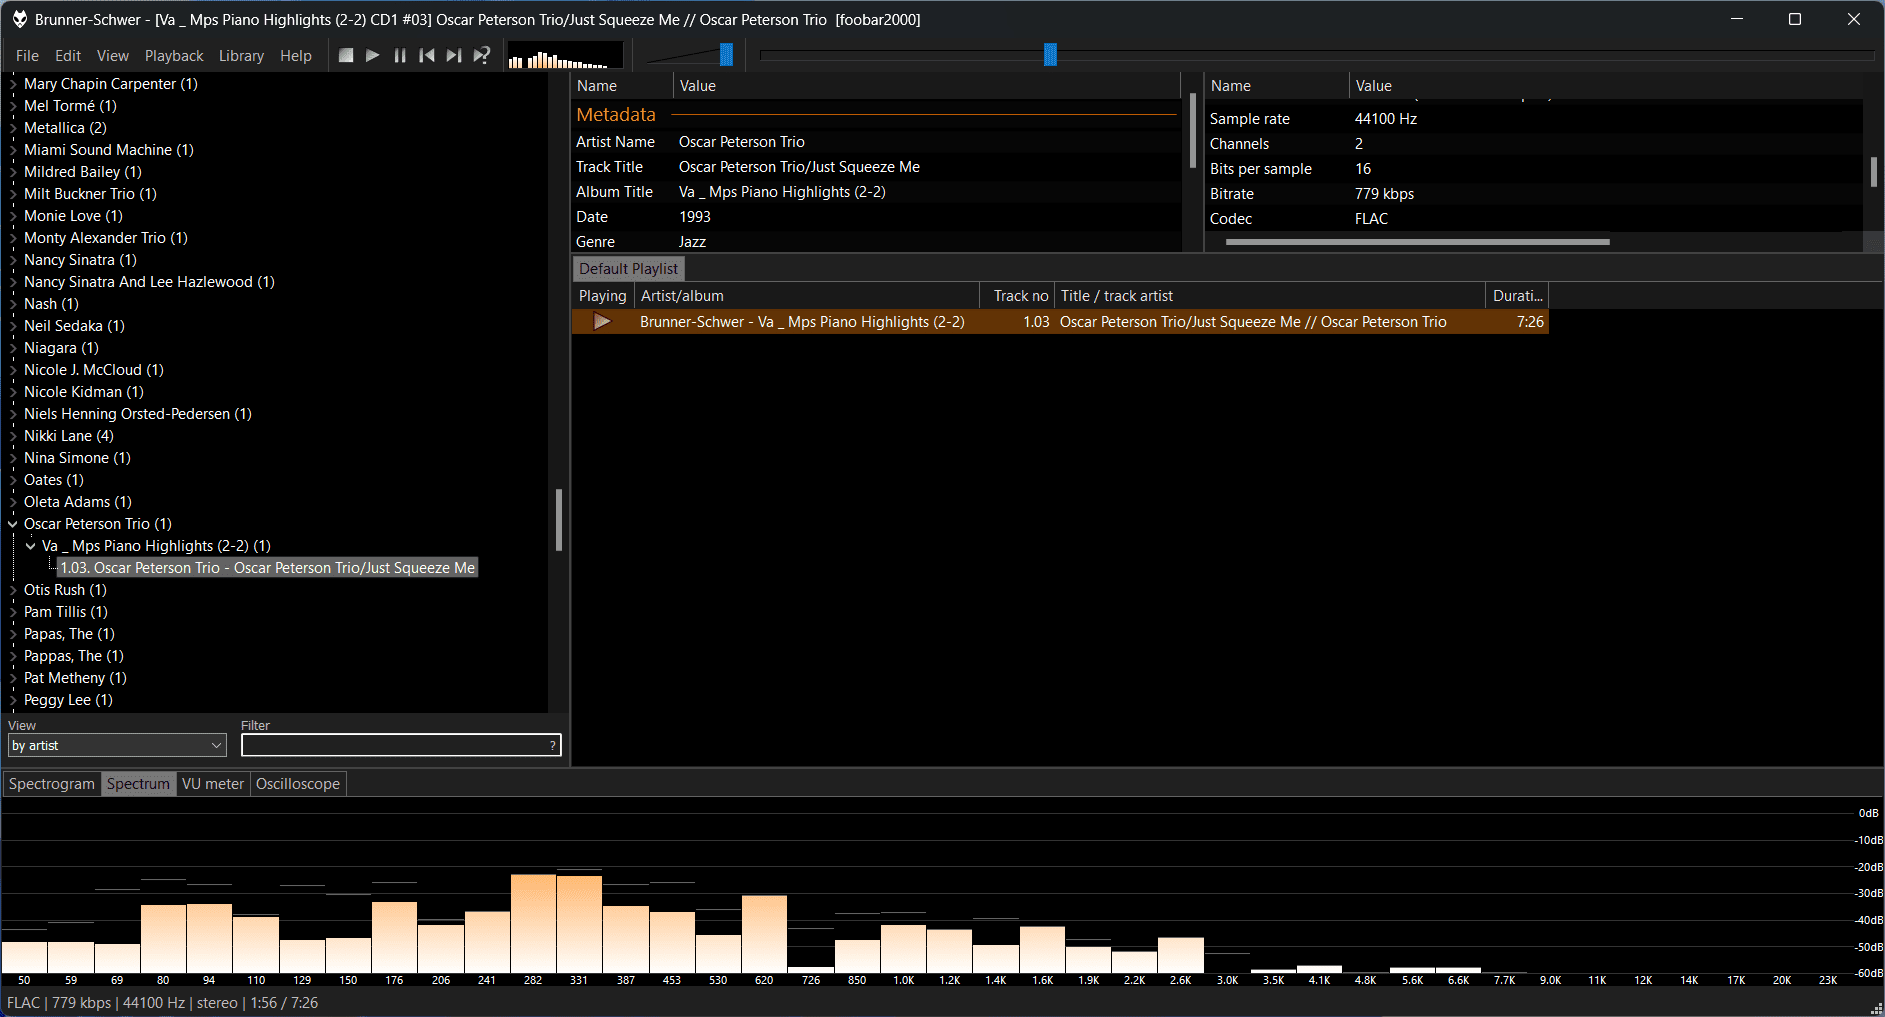Viewport: 1885px width, 1017px height.
Task: Pause the current track
Action: pyautogui.click(x=400, y=55)
